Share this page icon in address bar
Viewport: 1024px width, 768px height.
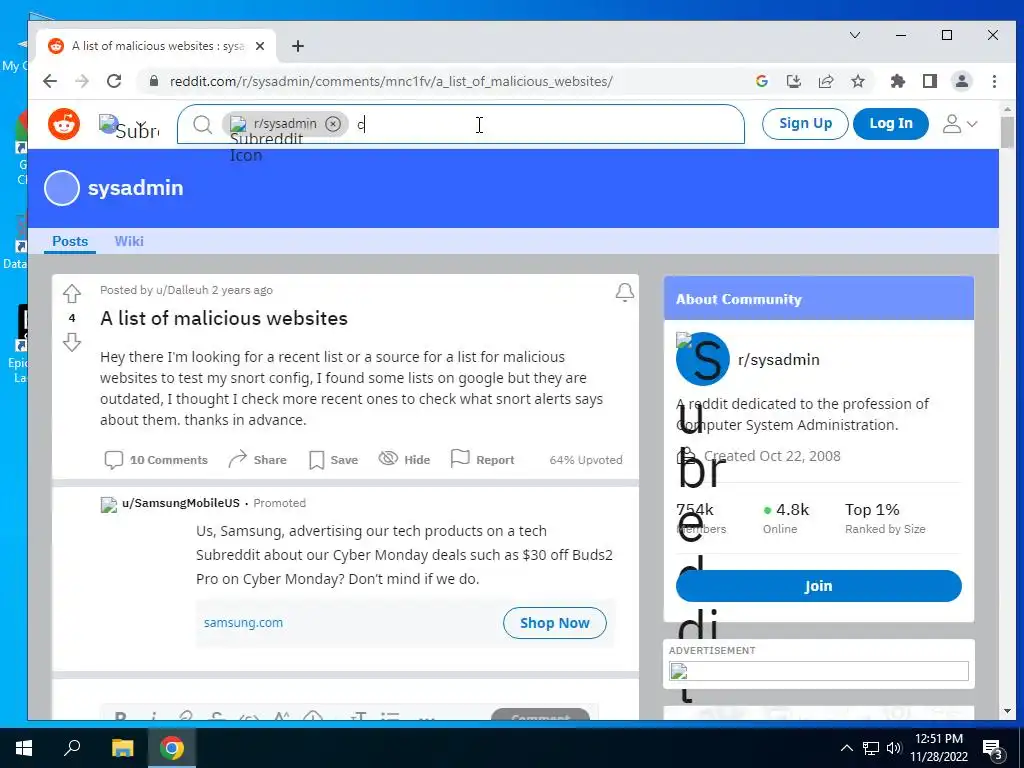825,81
